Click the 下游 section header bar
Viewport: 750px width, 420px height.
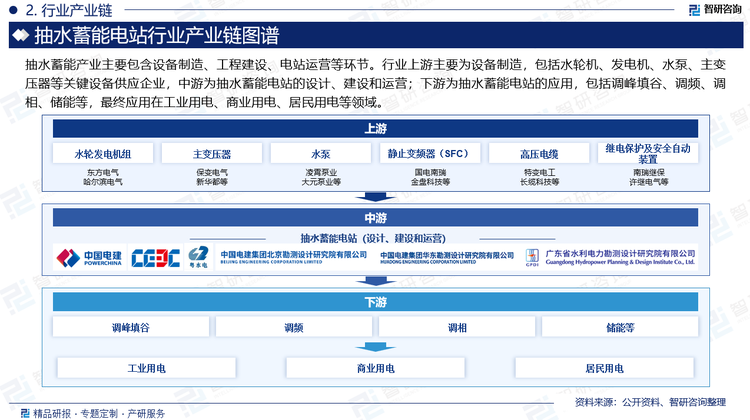pyautogui.click(x=375, y=302)
